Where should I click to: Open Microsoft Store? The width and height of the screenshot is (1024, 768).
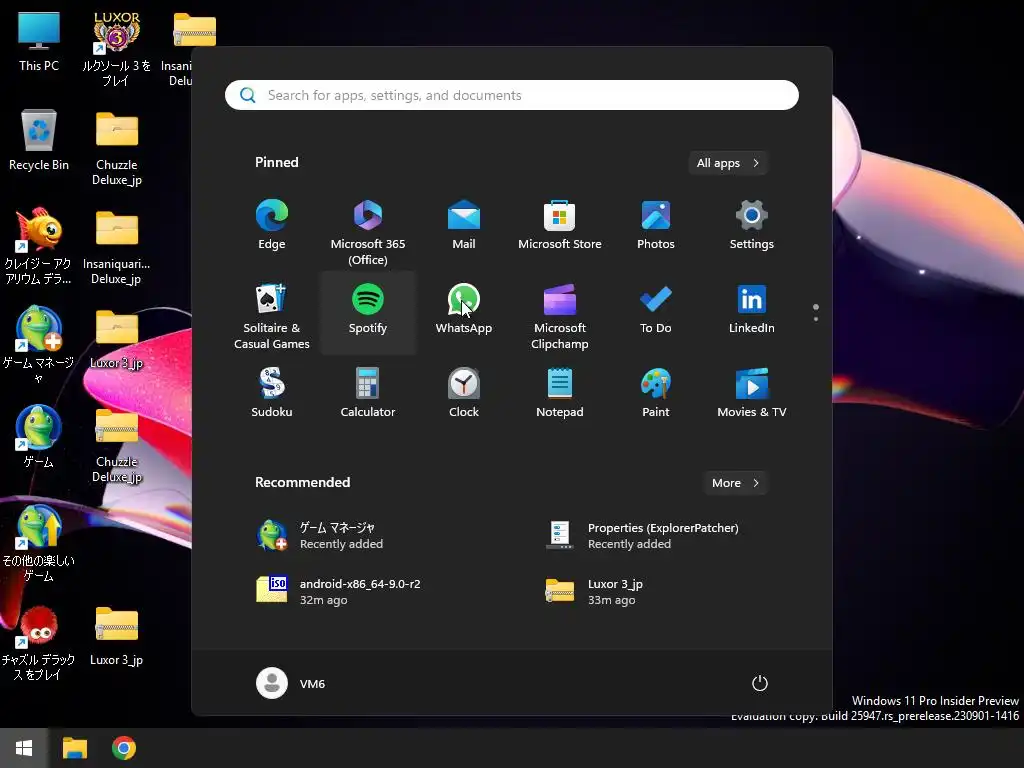[x=560, y=225]
